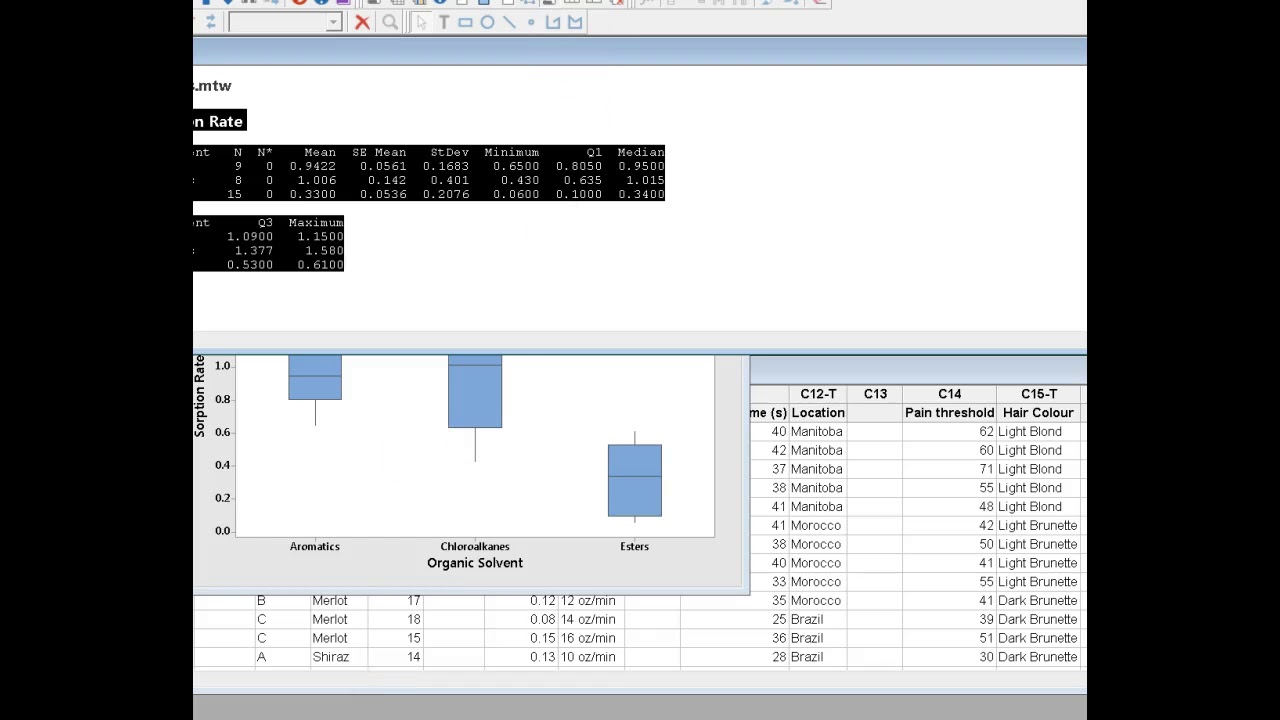Select column header C13
This screenshot has width=1280, height=720.
(875, 394)
